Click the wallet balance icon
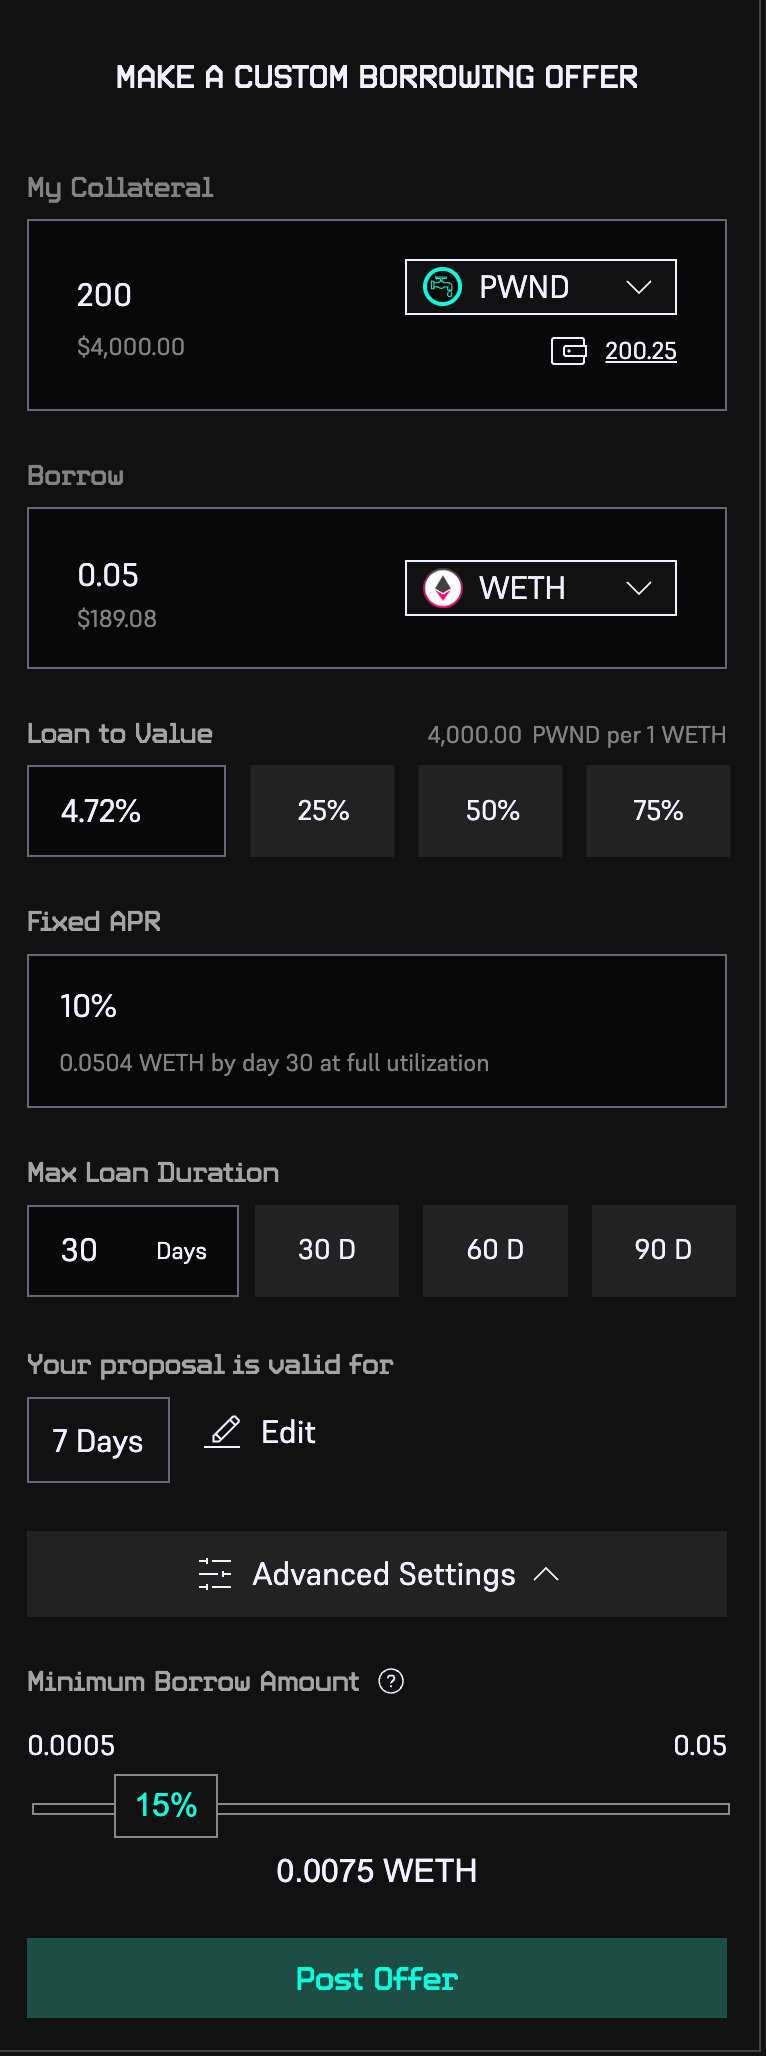This screenshot has height=2056, width=766. (569, 351)
